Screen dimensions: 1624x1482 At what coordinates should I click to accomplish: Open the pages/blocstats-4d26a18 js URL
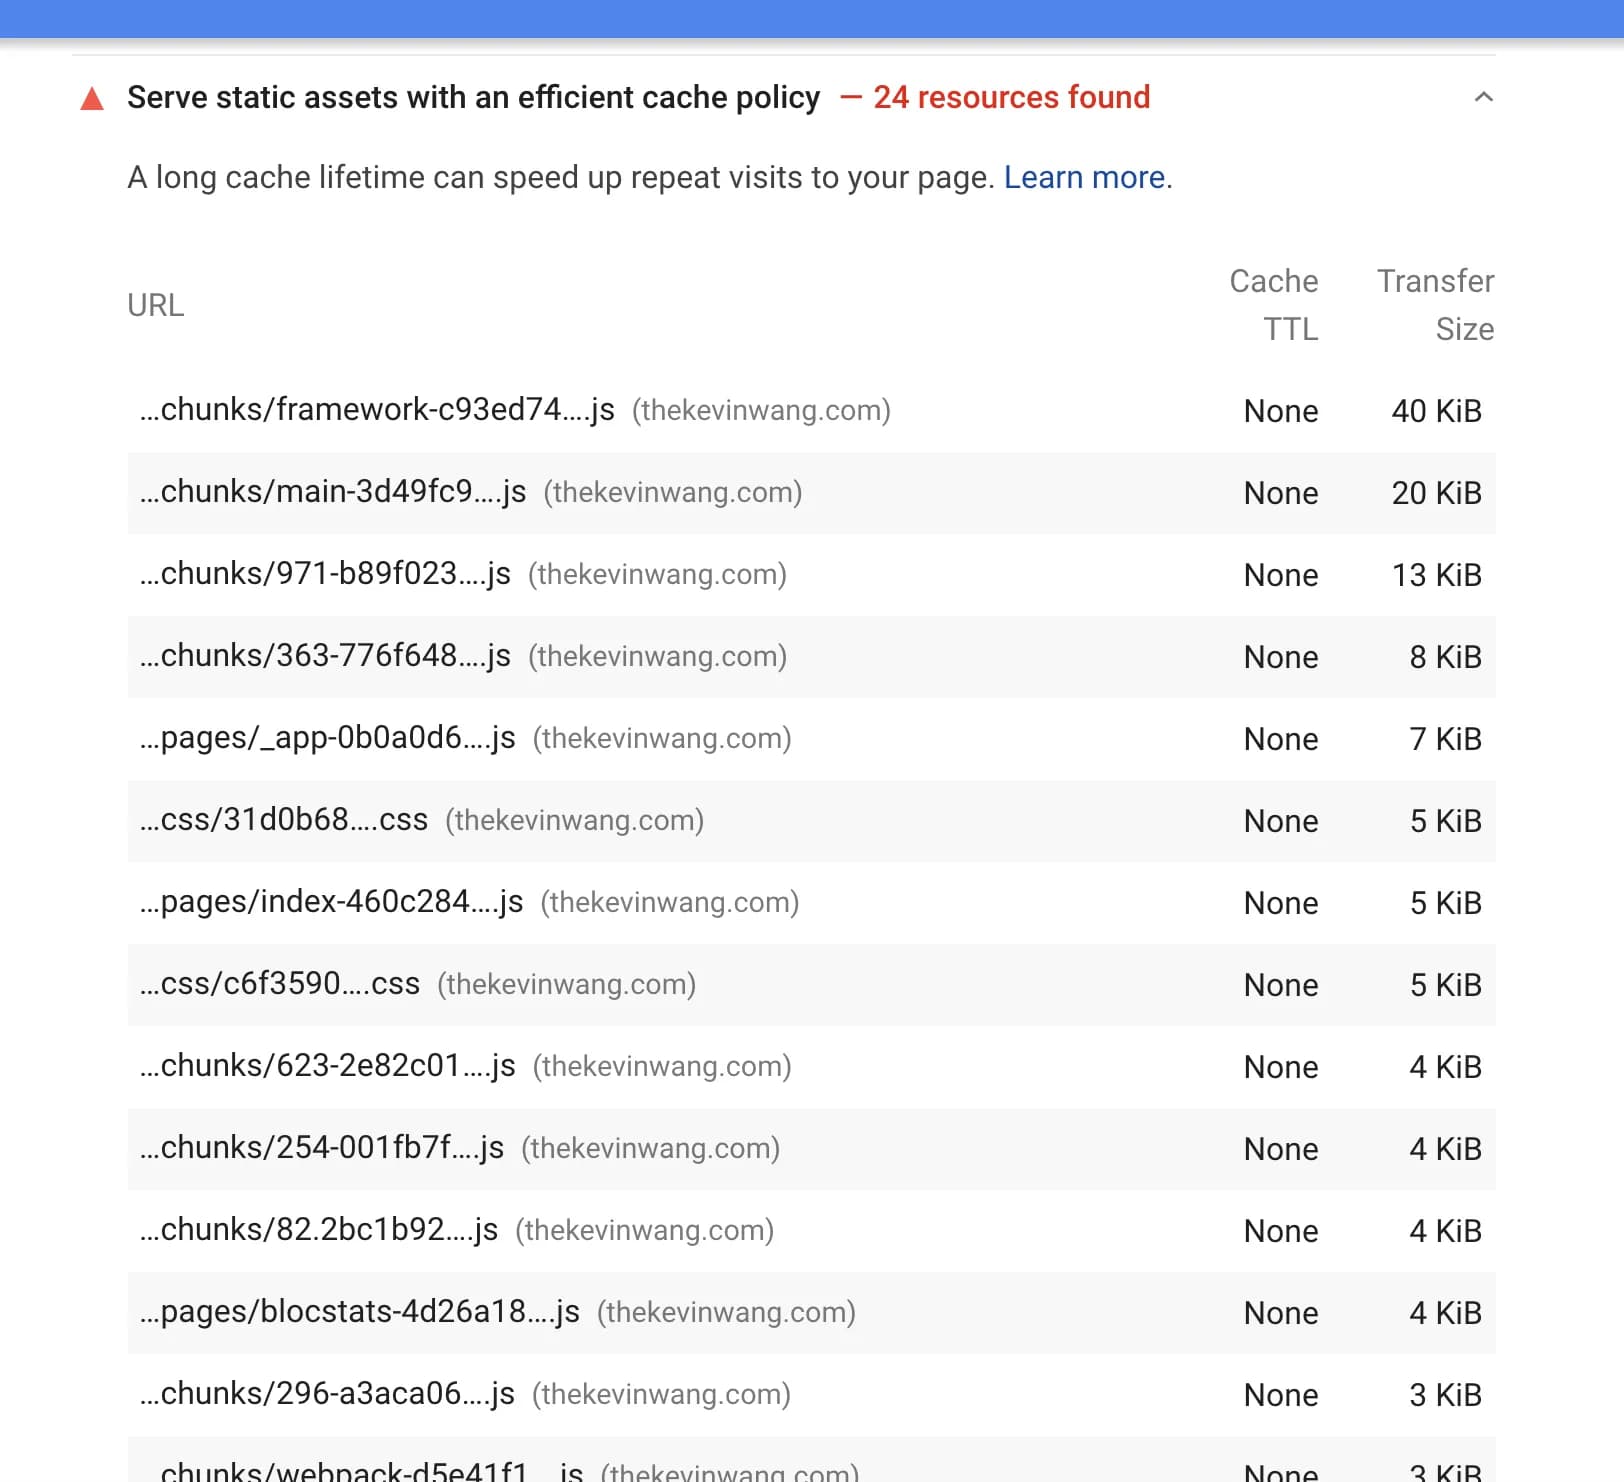pyautogui.click(x=360, y=1312)
